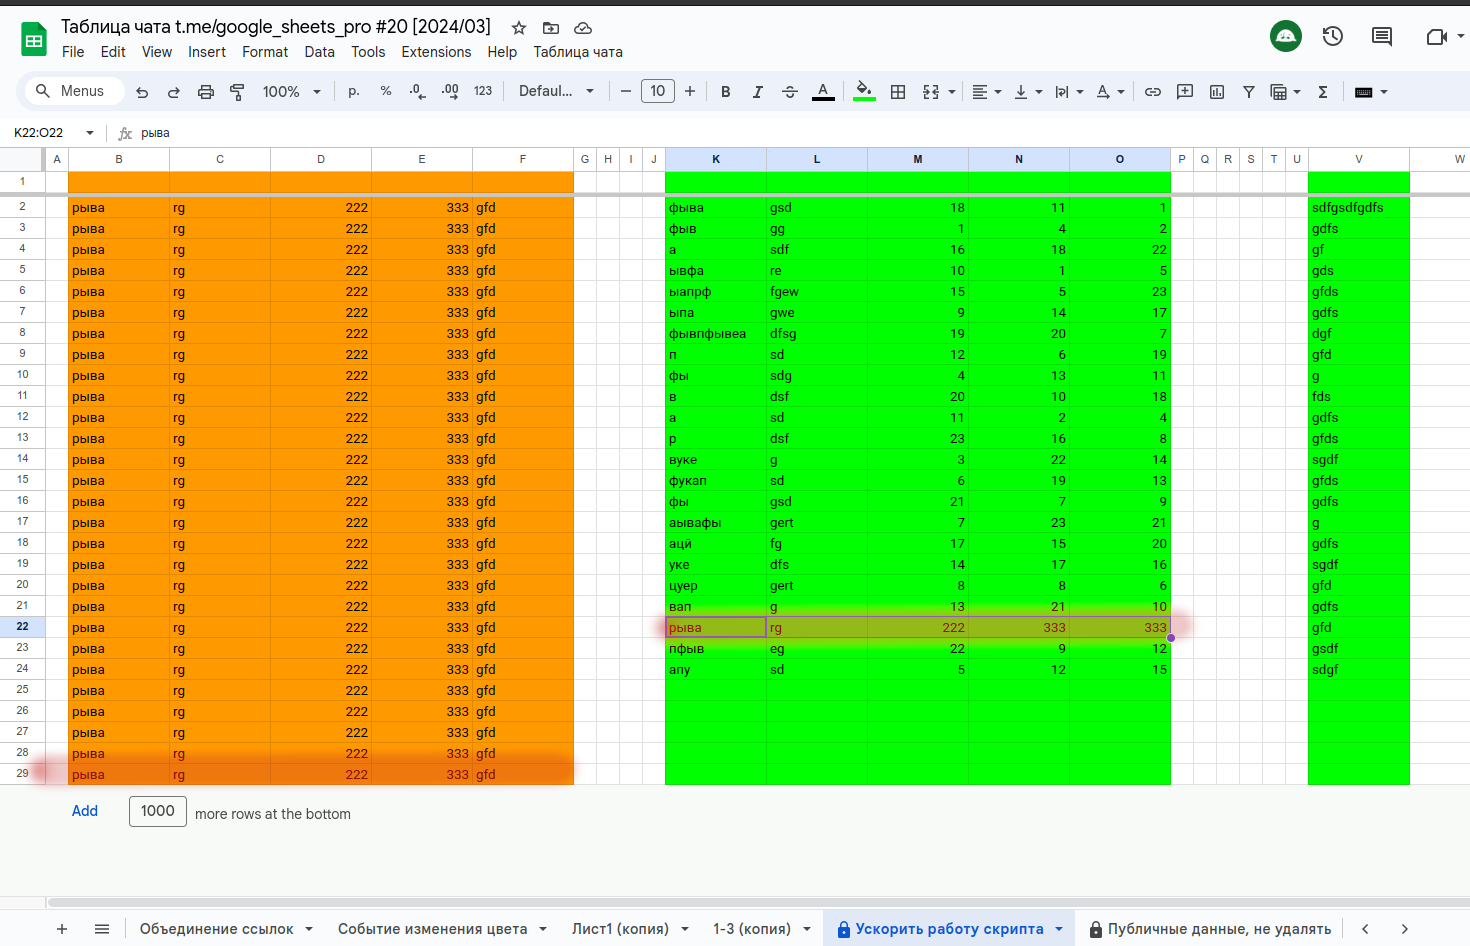
Task: Open the fill color picker
Action: pyautogui.click(x=864, y=92)
